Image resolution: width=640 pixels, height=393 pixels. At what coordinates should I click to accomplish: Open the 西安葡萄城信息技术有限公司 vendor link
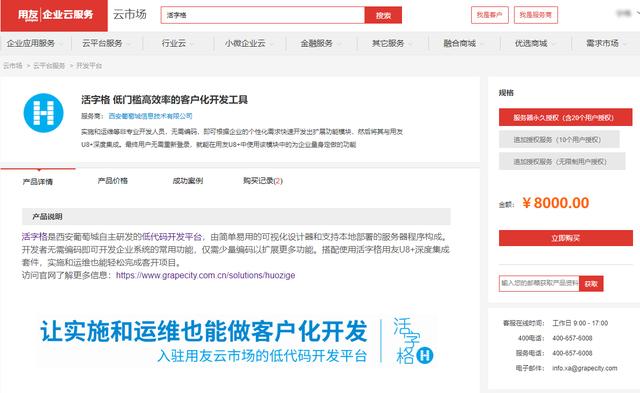[150, 116]
